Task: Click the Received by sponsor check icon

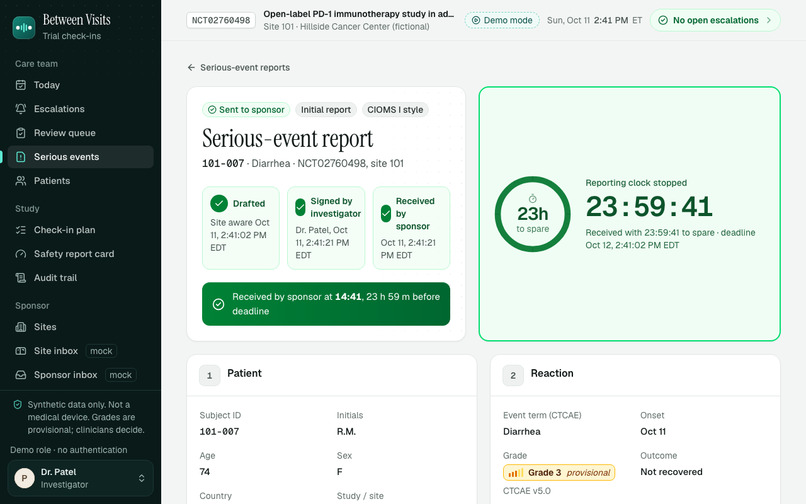Action: pyautogui.click(x=386, y=213)
